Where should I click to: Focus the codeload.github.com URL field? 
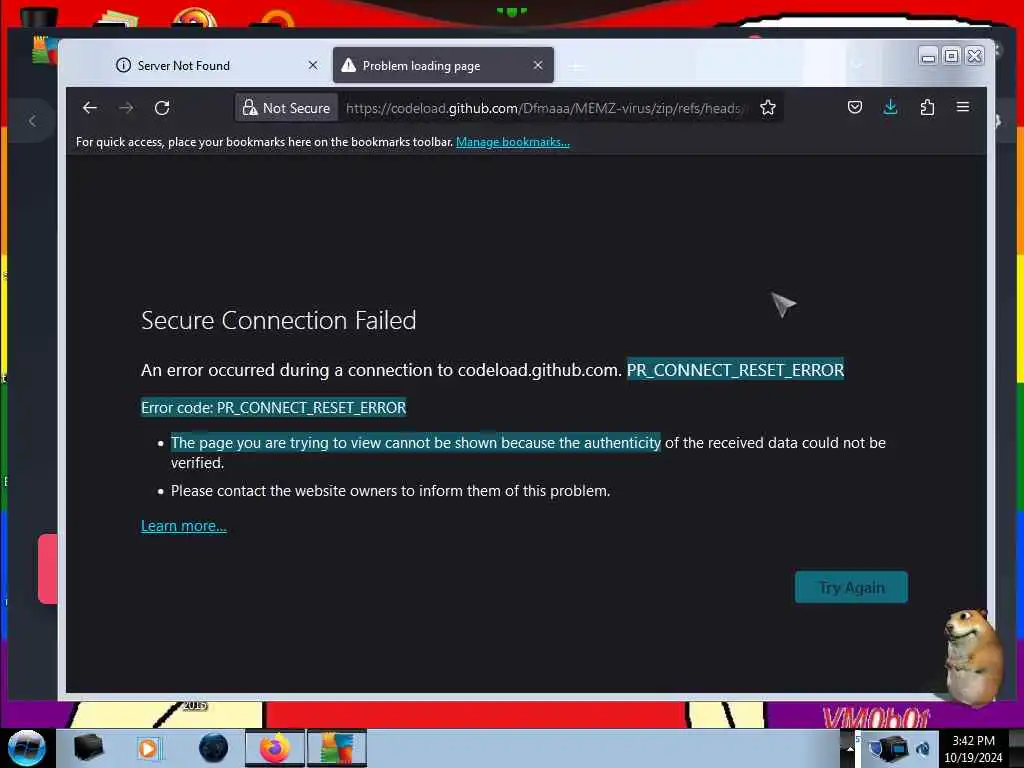point(543,108)
